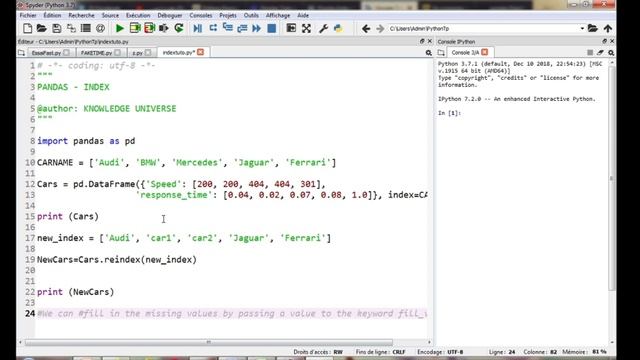Click 'Encodage: UTF-8' in the status bar
This screenshot has height=360, width=640.
coord(440,352)
